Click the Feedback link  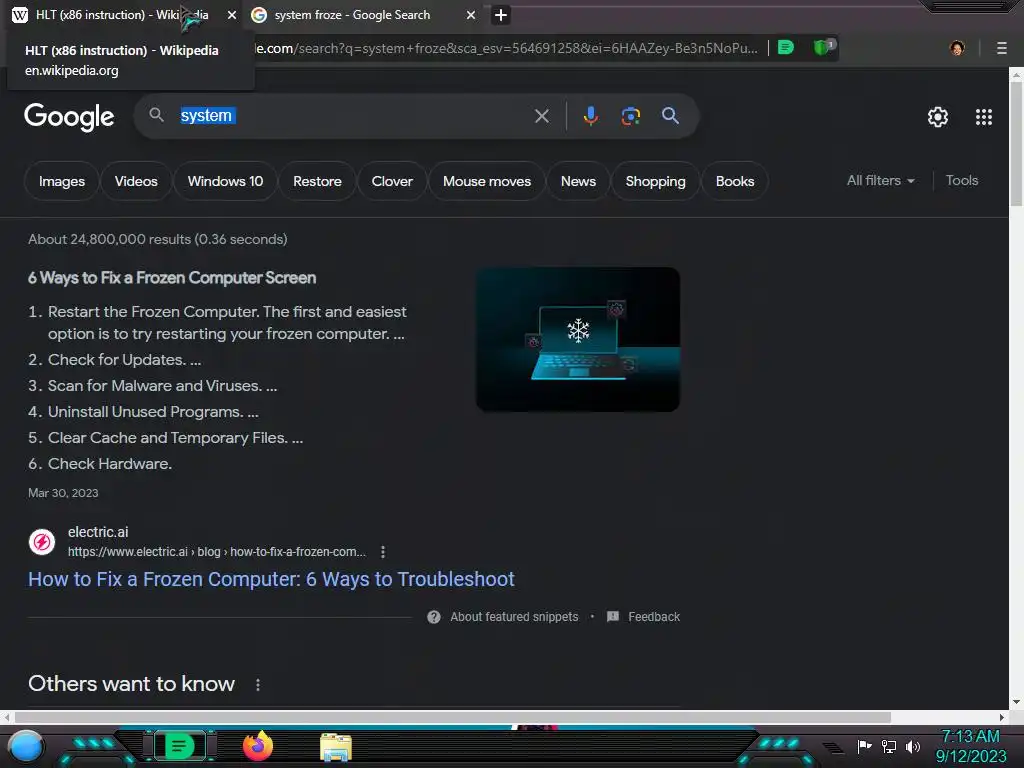pos(654,617)
